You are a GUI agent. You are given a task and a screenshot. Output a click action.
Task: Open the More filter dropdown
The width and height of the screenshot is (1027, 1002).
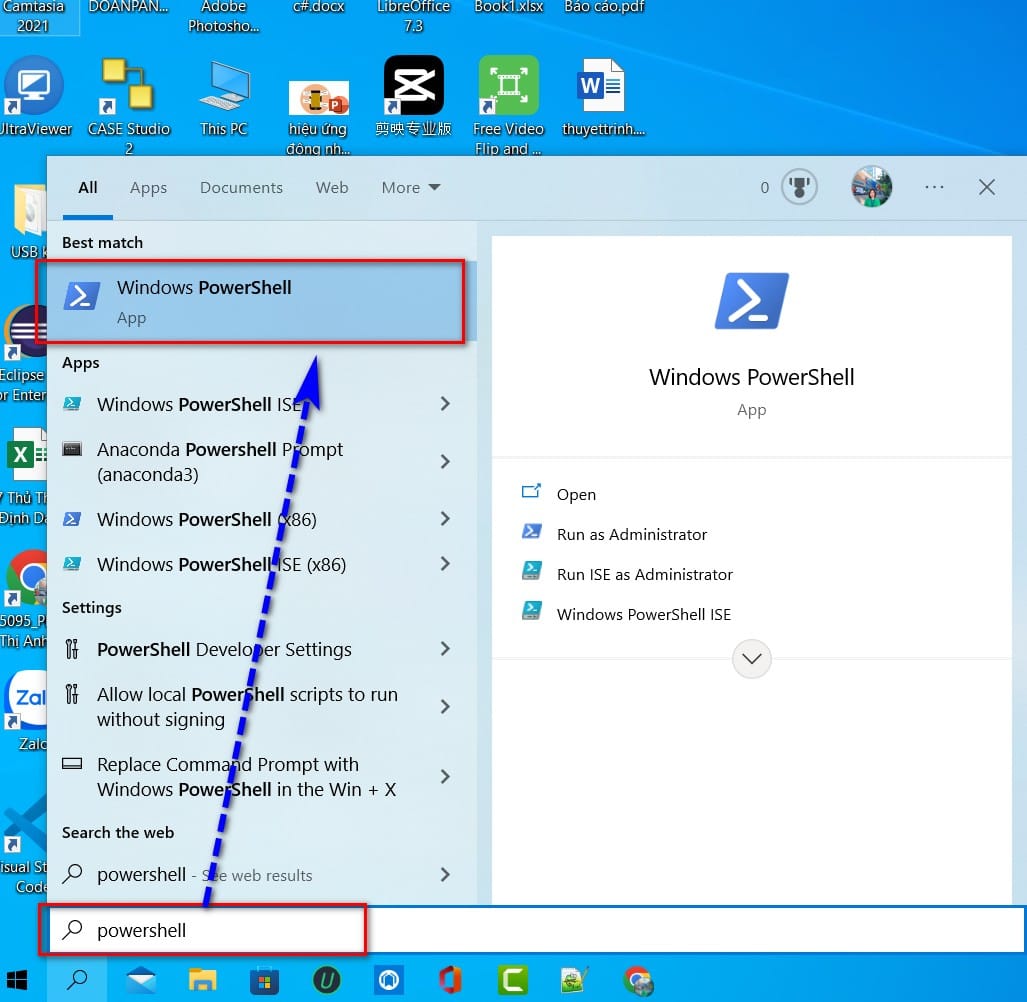[x=411, y=187]
